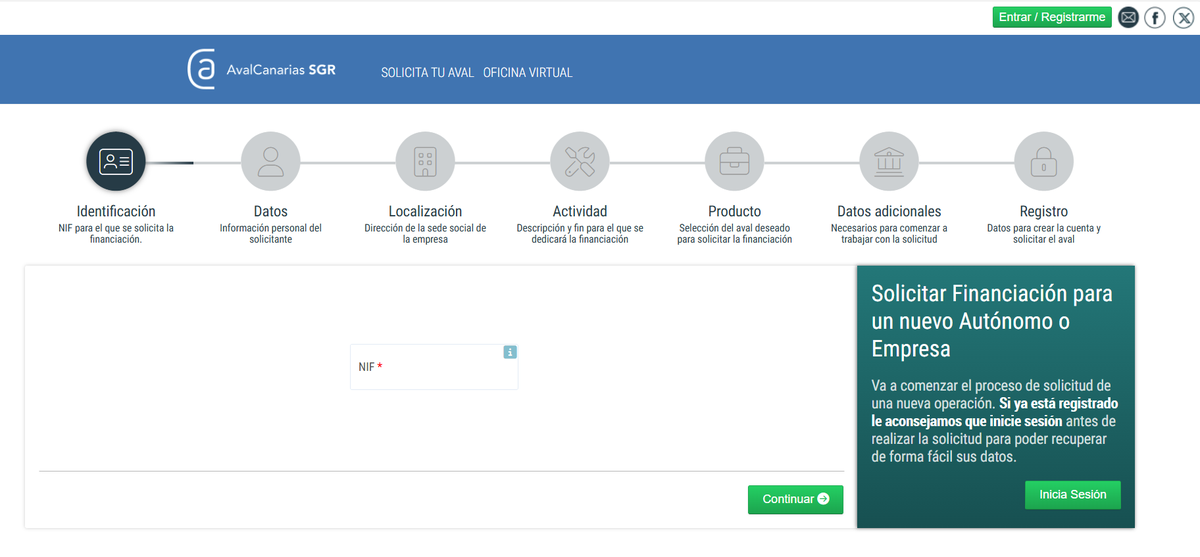Click the AvalCanarias SGR logo
The image size is (1200, 557).
[262, 70]
